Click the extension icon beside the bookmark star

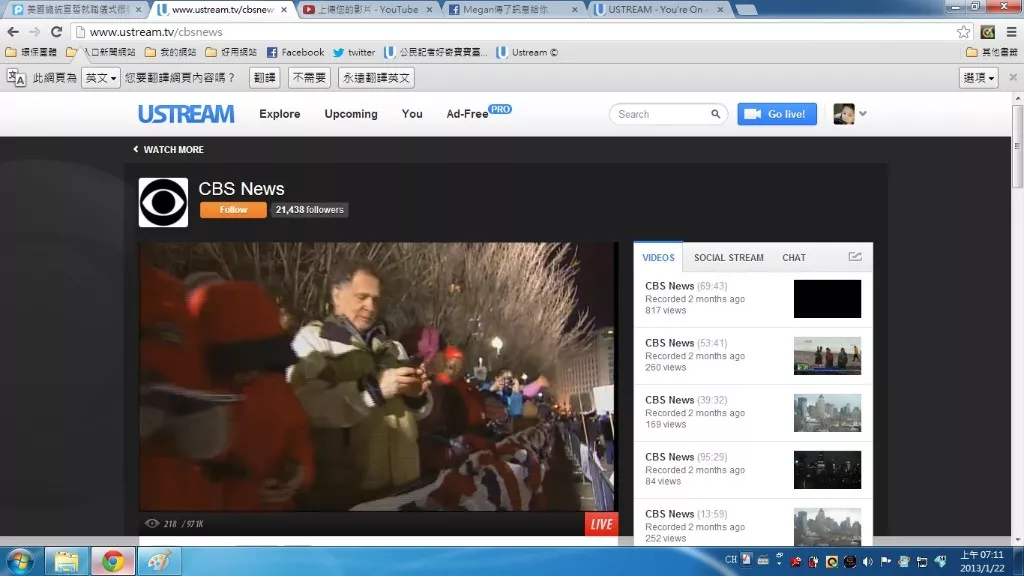click(x=987, y=32)
